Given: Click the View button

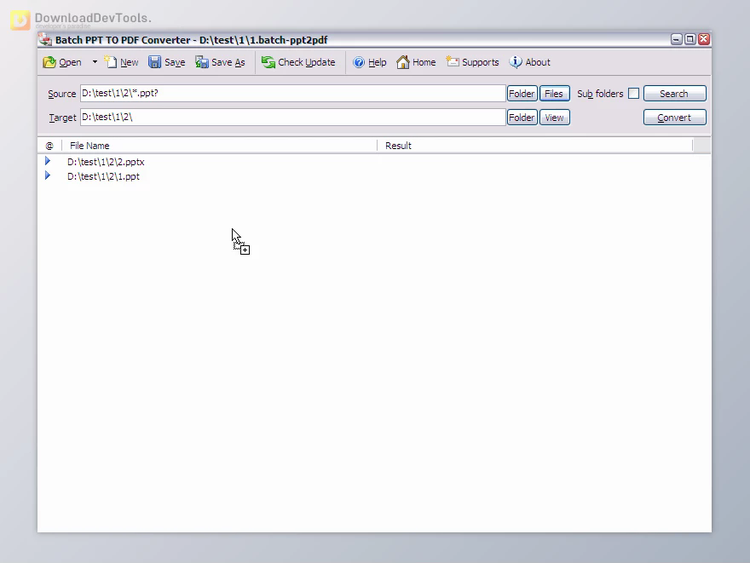Looking at the screenshot, I should [x=554, y=117].
